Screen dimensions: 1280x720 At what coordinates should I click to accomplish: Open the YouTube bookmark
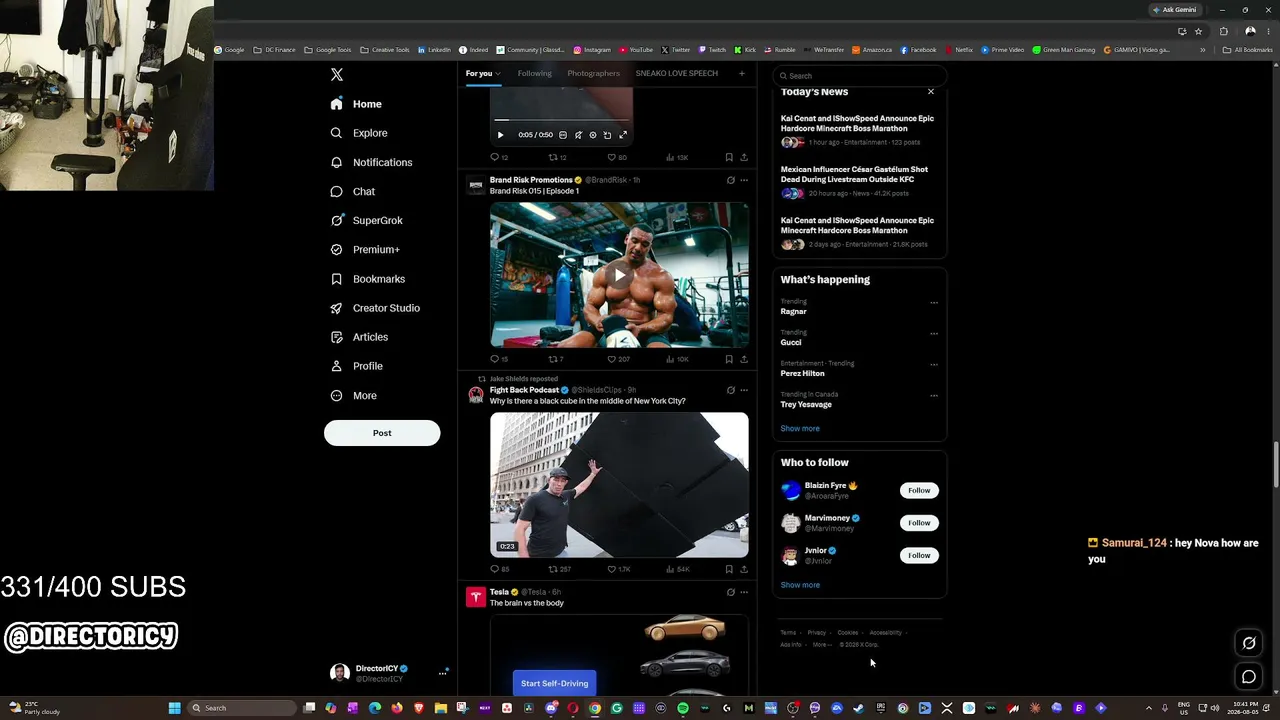point(636,50)
